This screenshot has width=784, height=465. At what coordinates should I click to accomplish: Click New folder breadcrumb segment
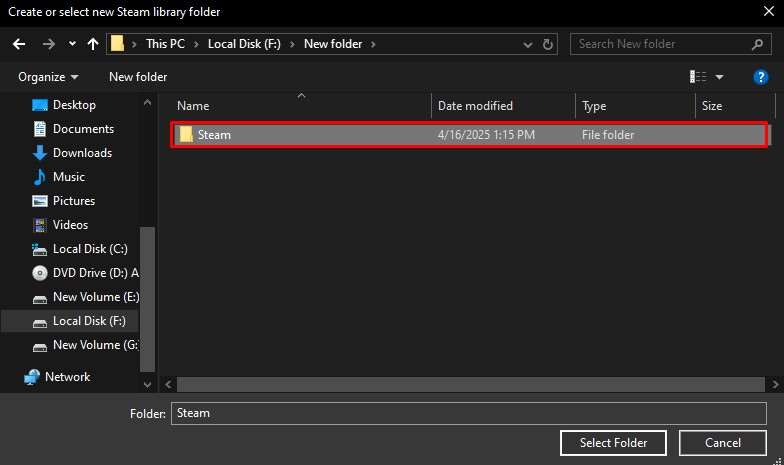333,44
